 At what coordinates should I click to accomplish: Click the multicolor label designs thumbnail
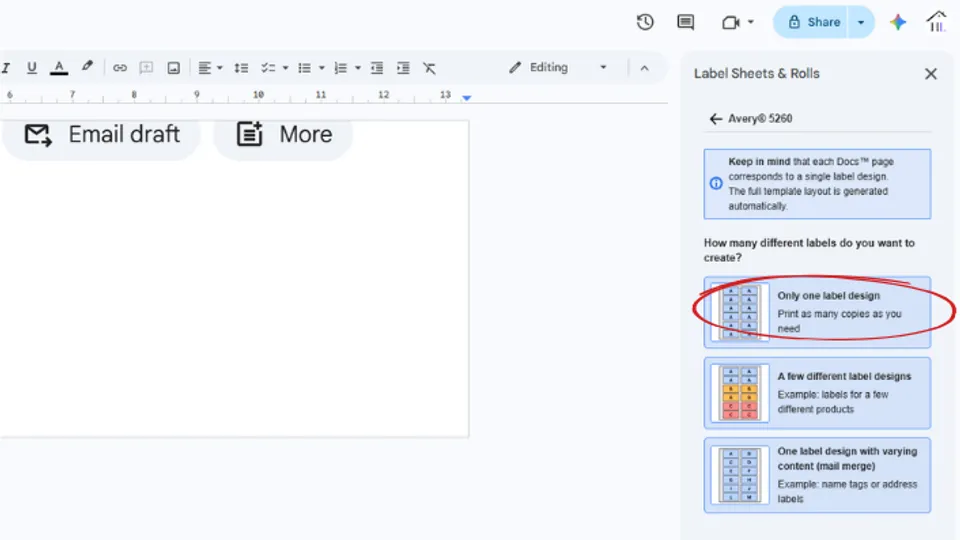[740, 392]
